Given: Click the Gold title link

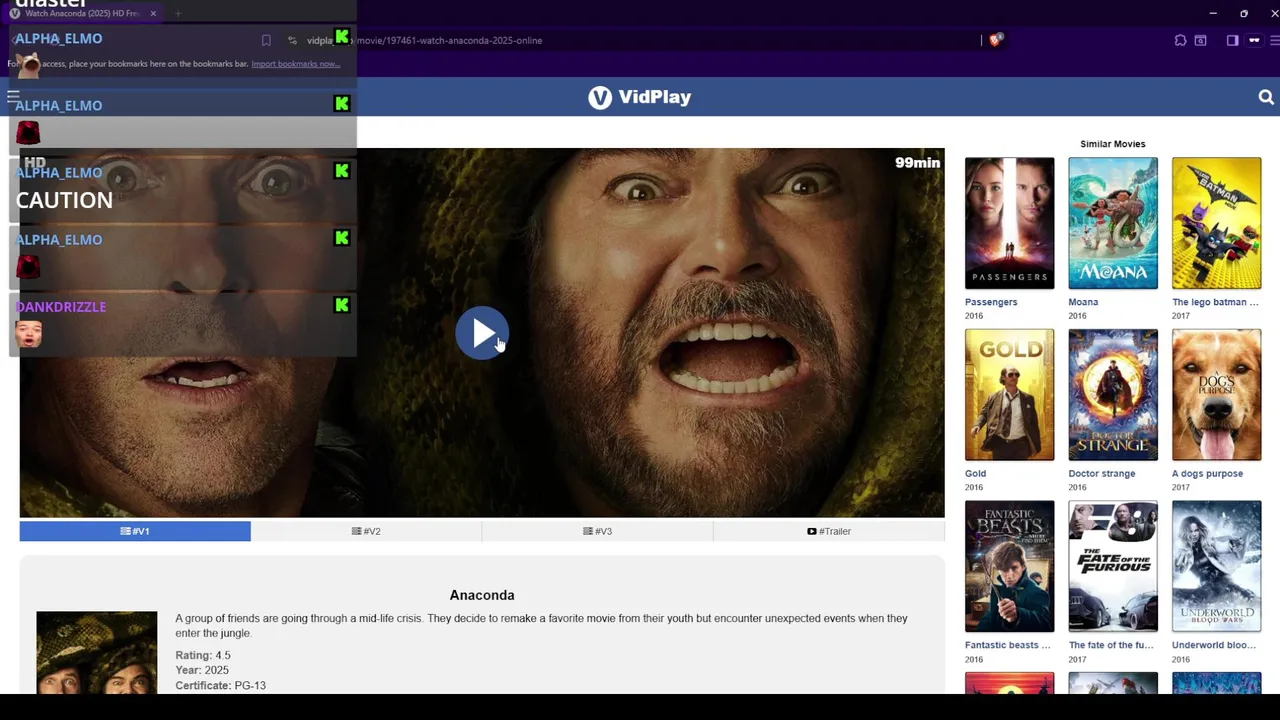Looking at the screenshot, I should 975,474.
